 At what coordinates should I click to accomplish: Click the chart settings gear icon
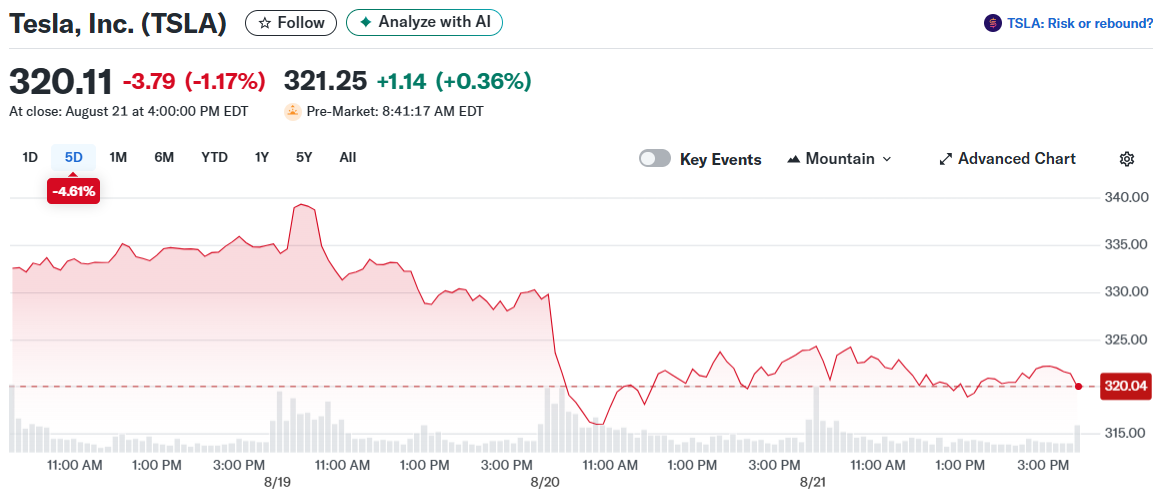1126,159
